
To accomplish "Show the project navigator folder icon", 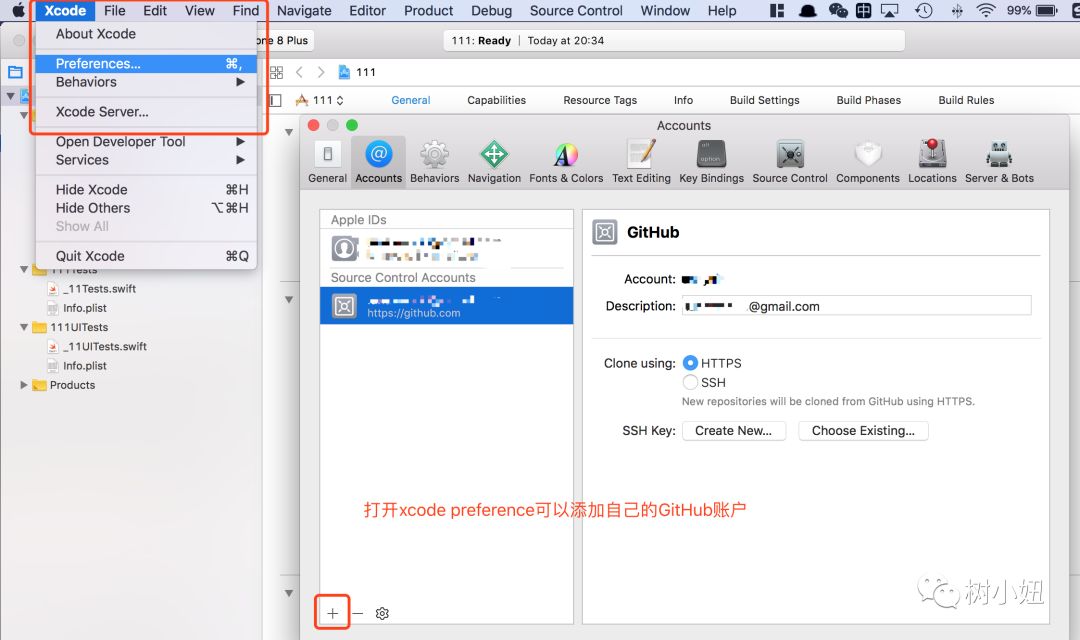I will pyautogui.click(x=15, y=72).
